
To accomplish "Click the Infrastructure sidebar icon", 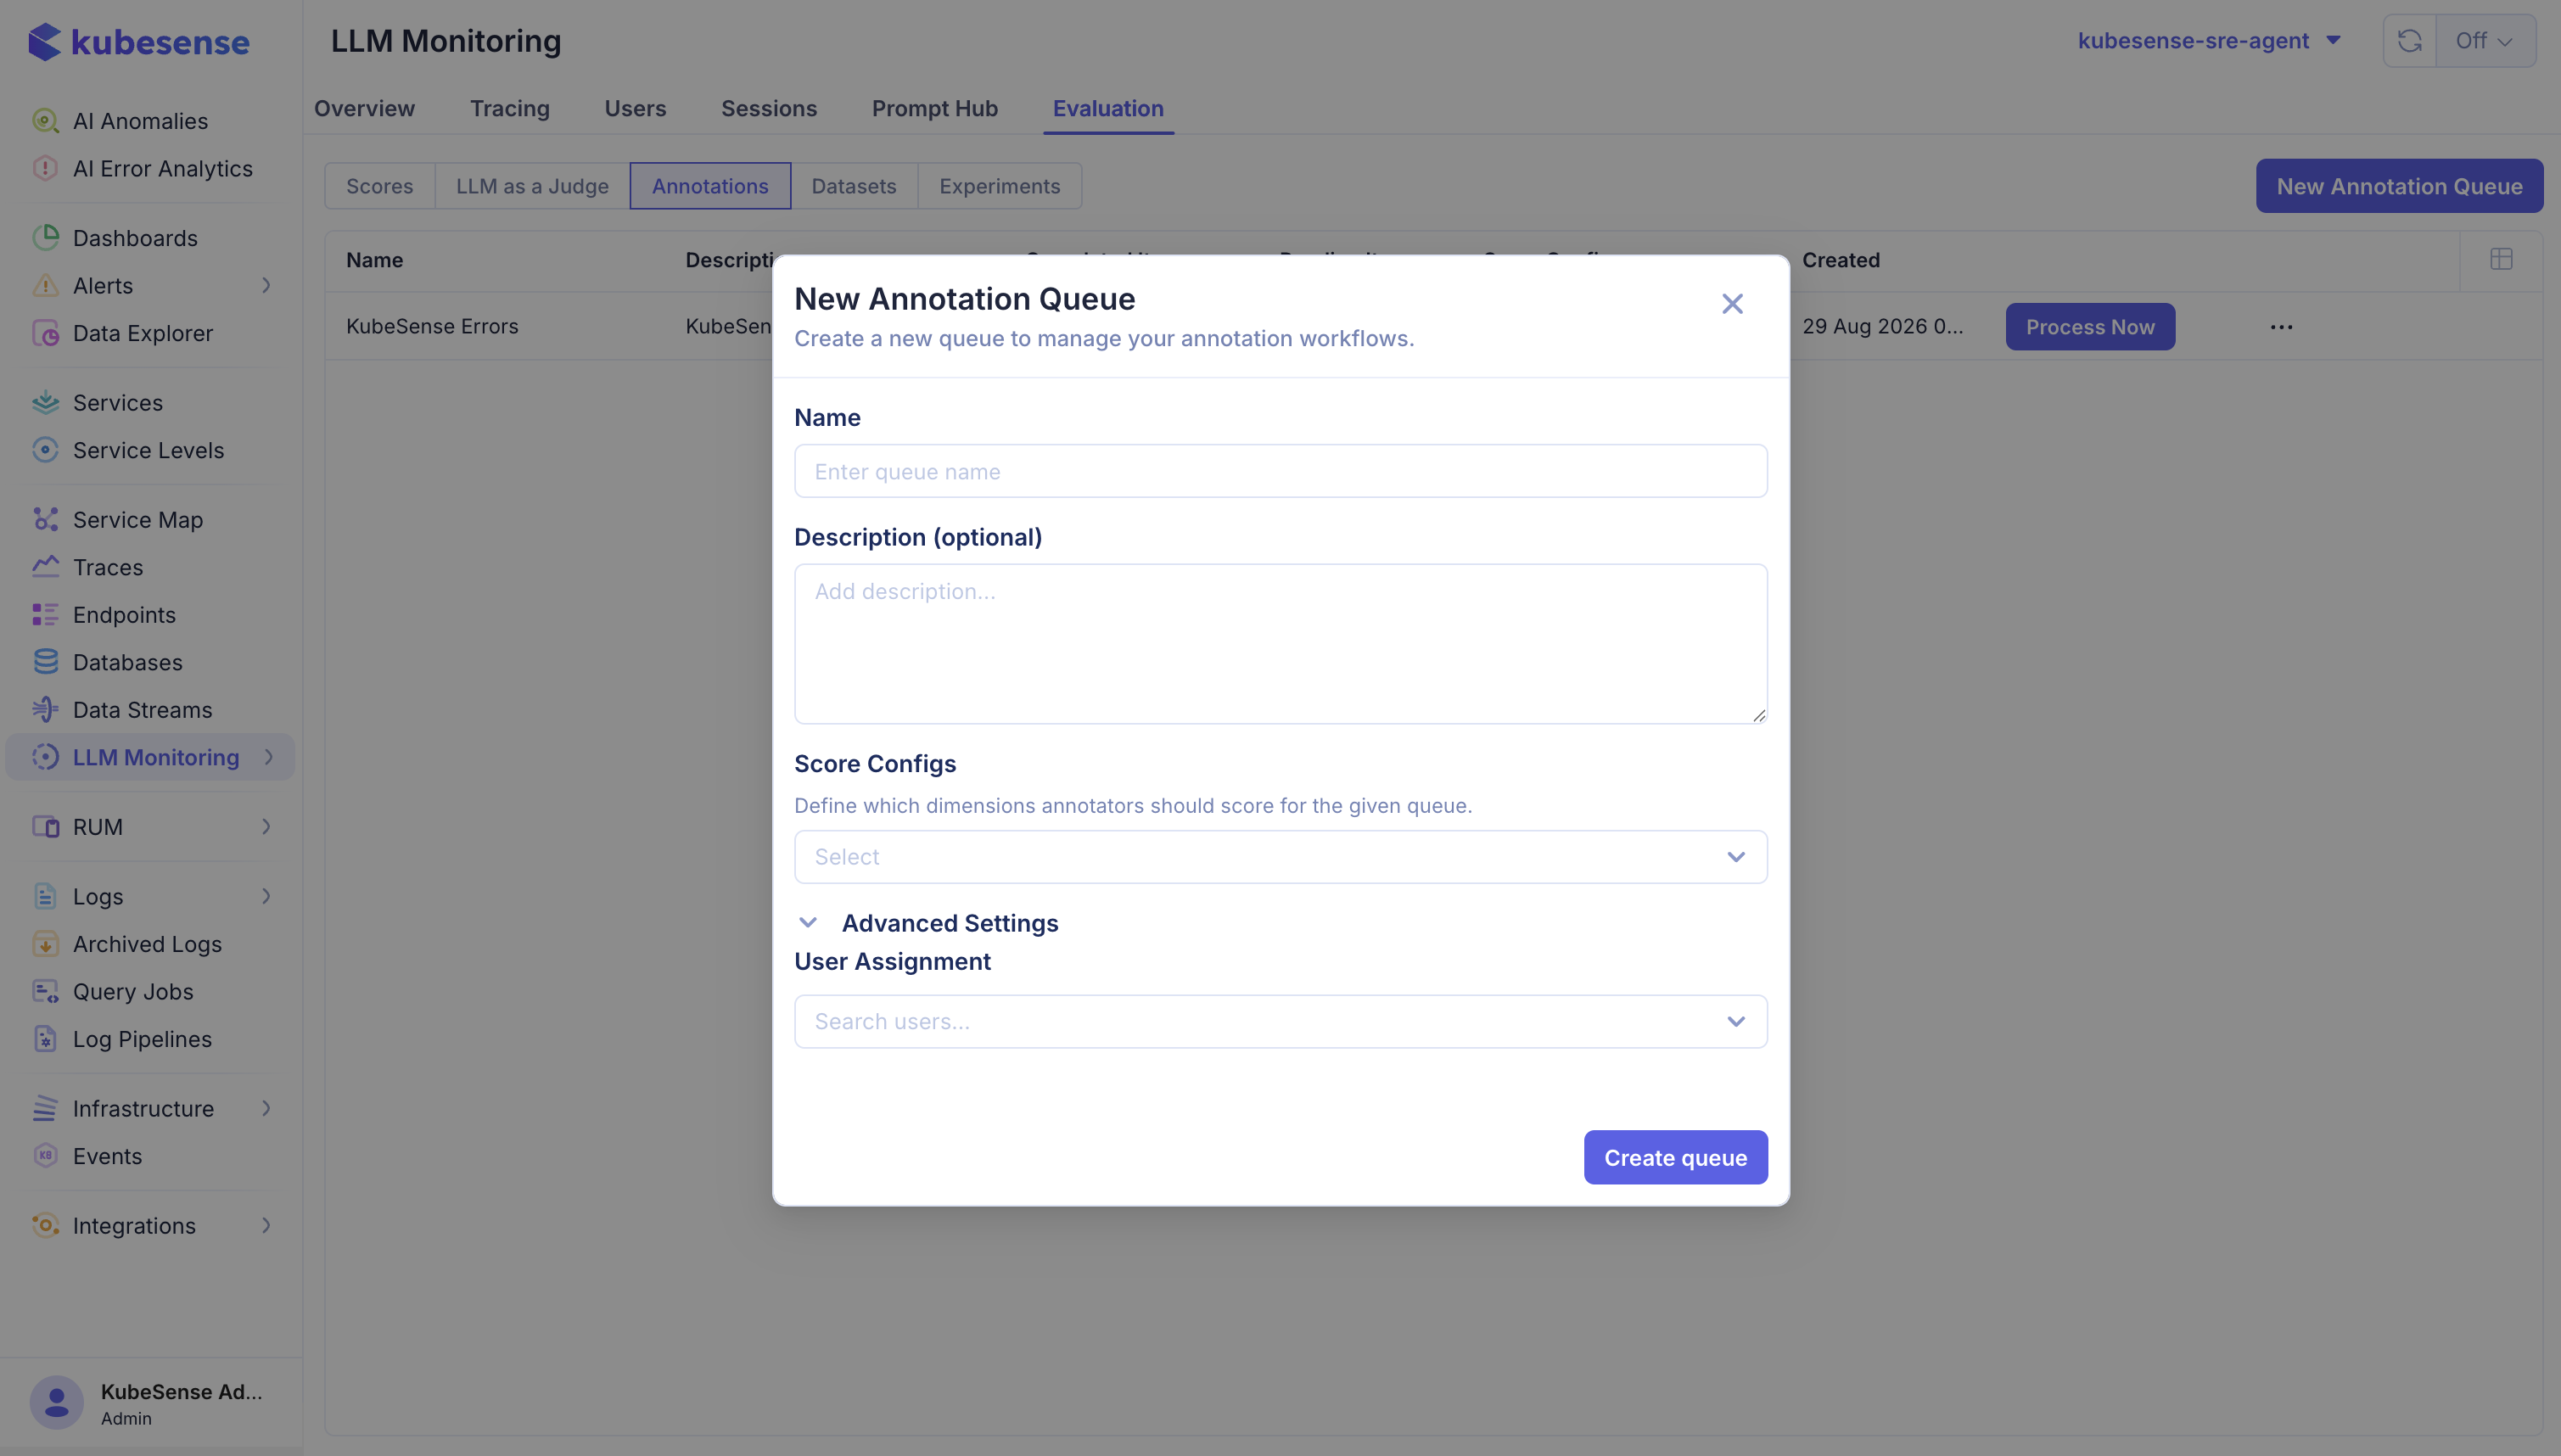I will pyautogui.click(x=45, y=1108).
